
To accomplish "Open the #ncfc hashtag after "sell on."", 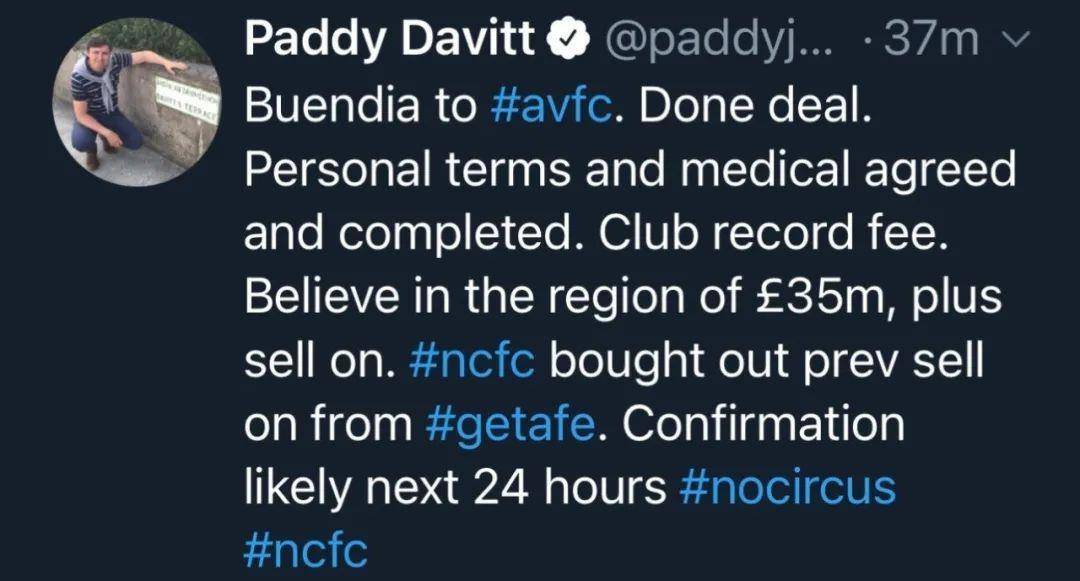I will click(472, 361).
